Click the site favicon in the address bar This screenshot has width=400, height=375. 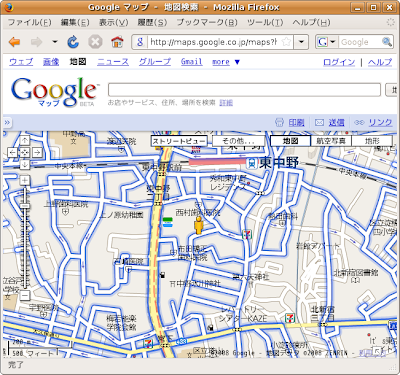click(140, 42)
